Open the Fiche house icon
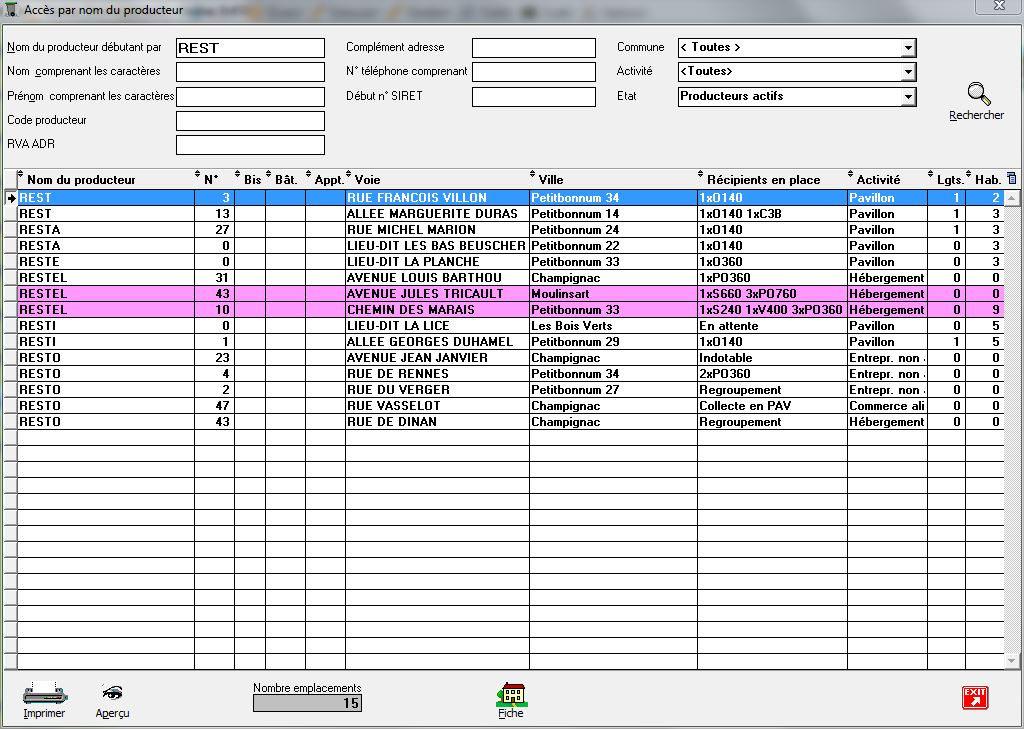 [x=510, y=694]
